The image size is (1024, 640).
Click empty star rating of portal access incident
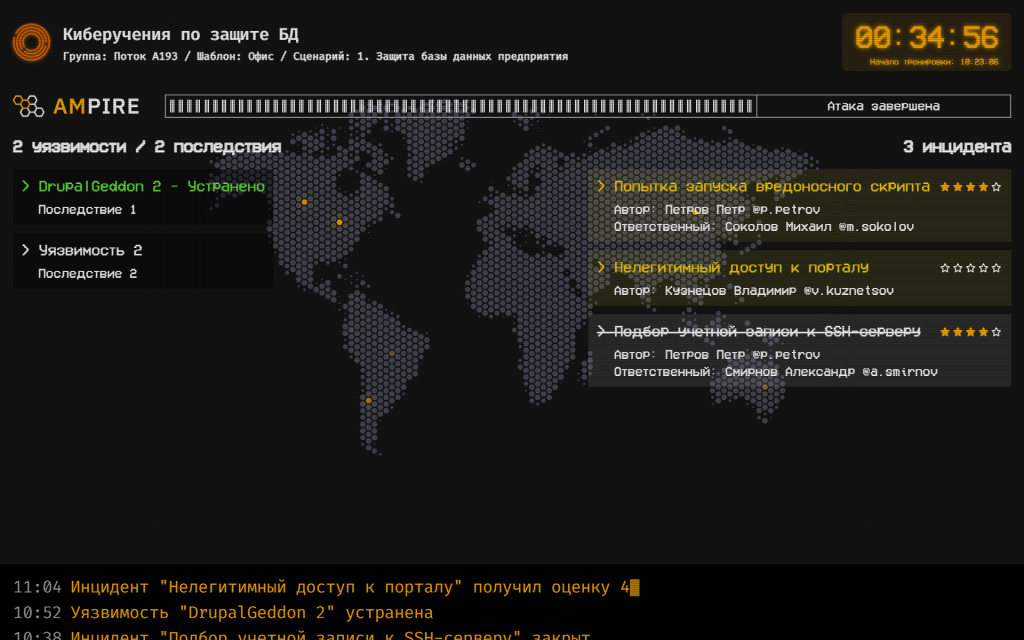pyautogui.click(x=969, y=268)
